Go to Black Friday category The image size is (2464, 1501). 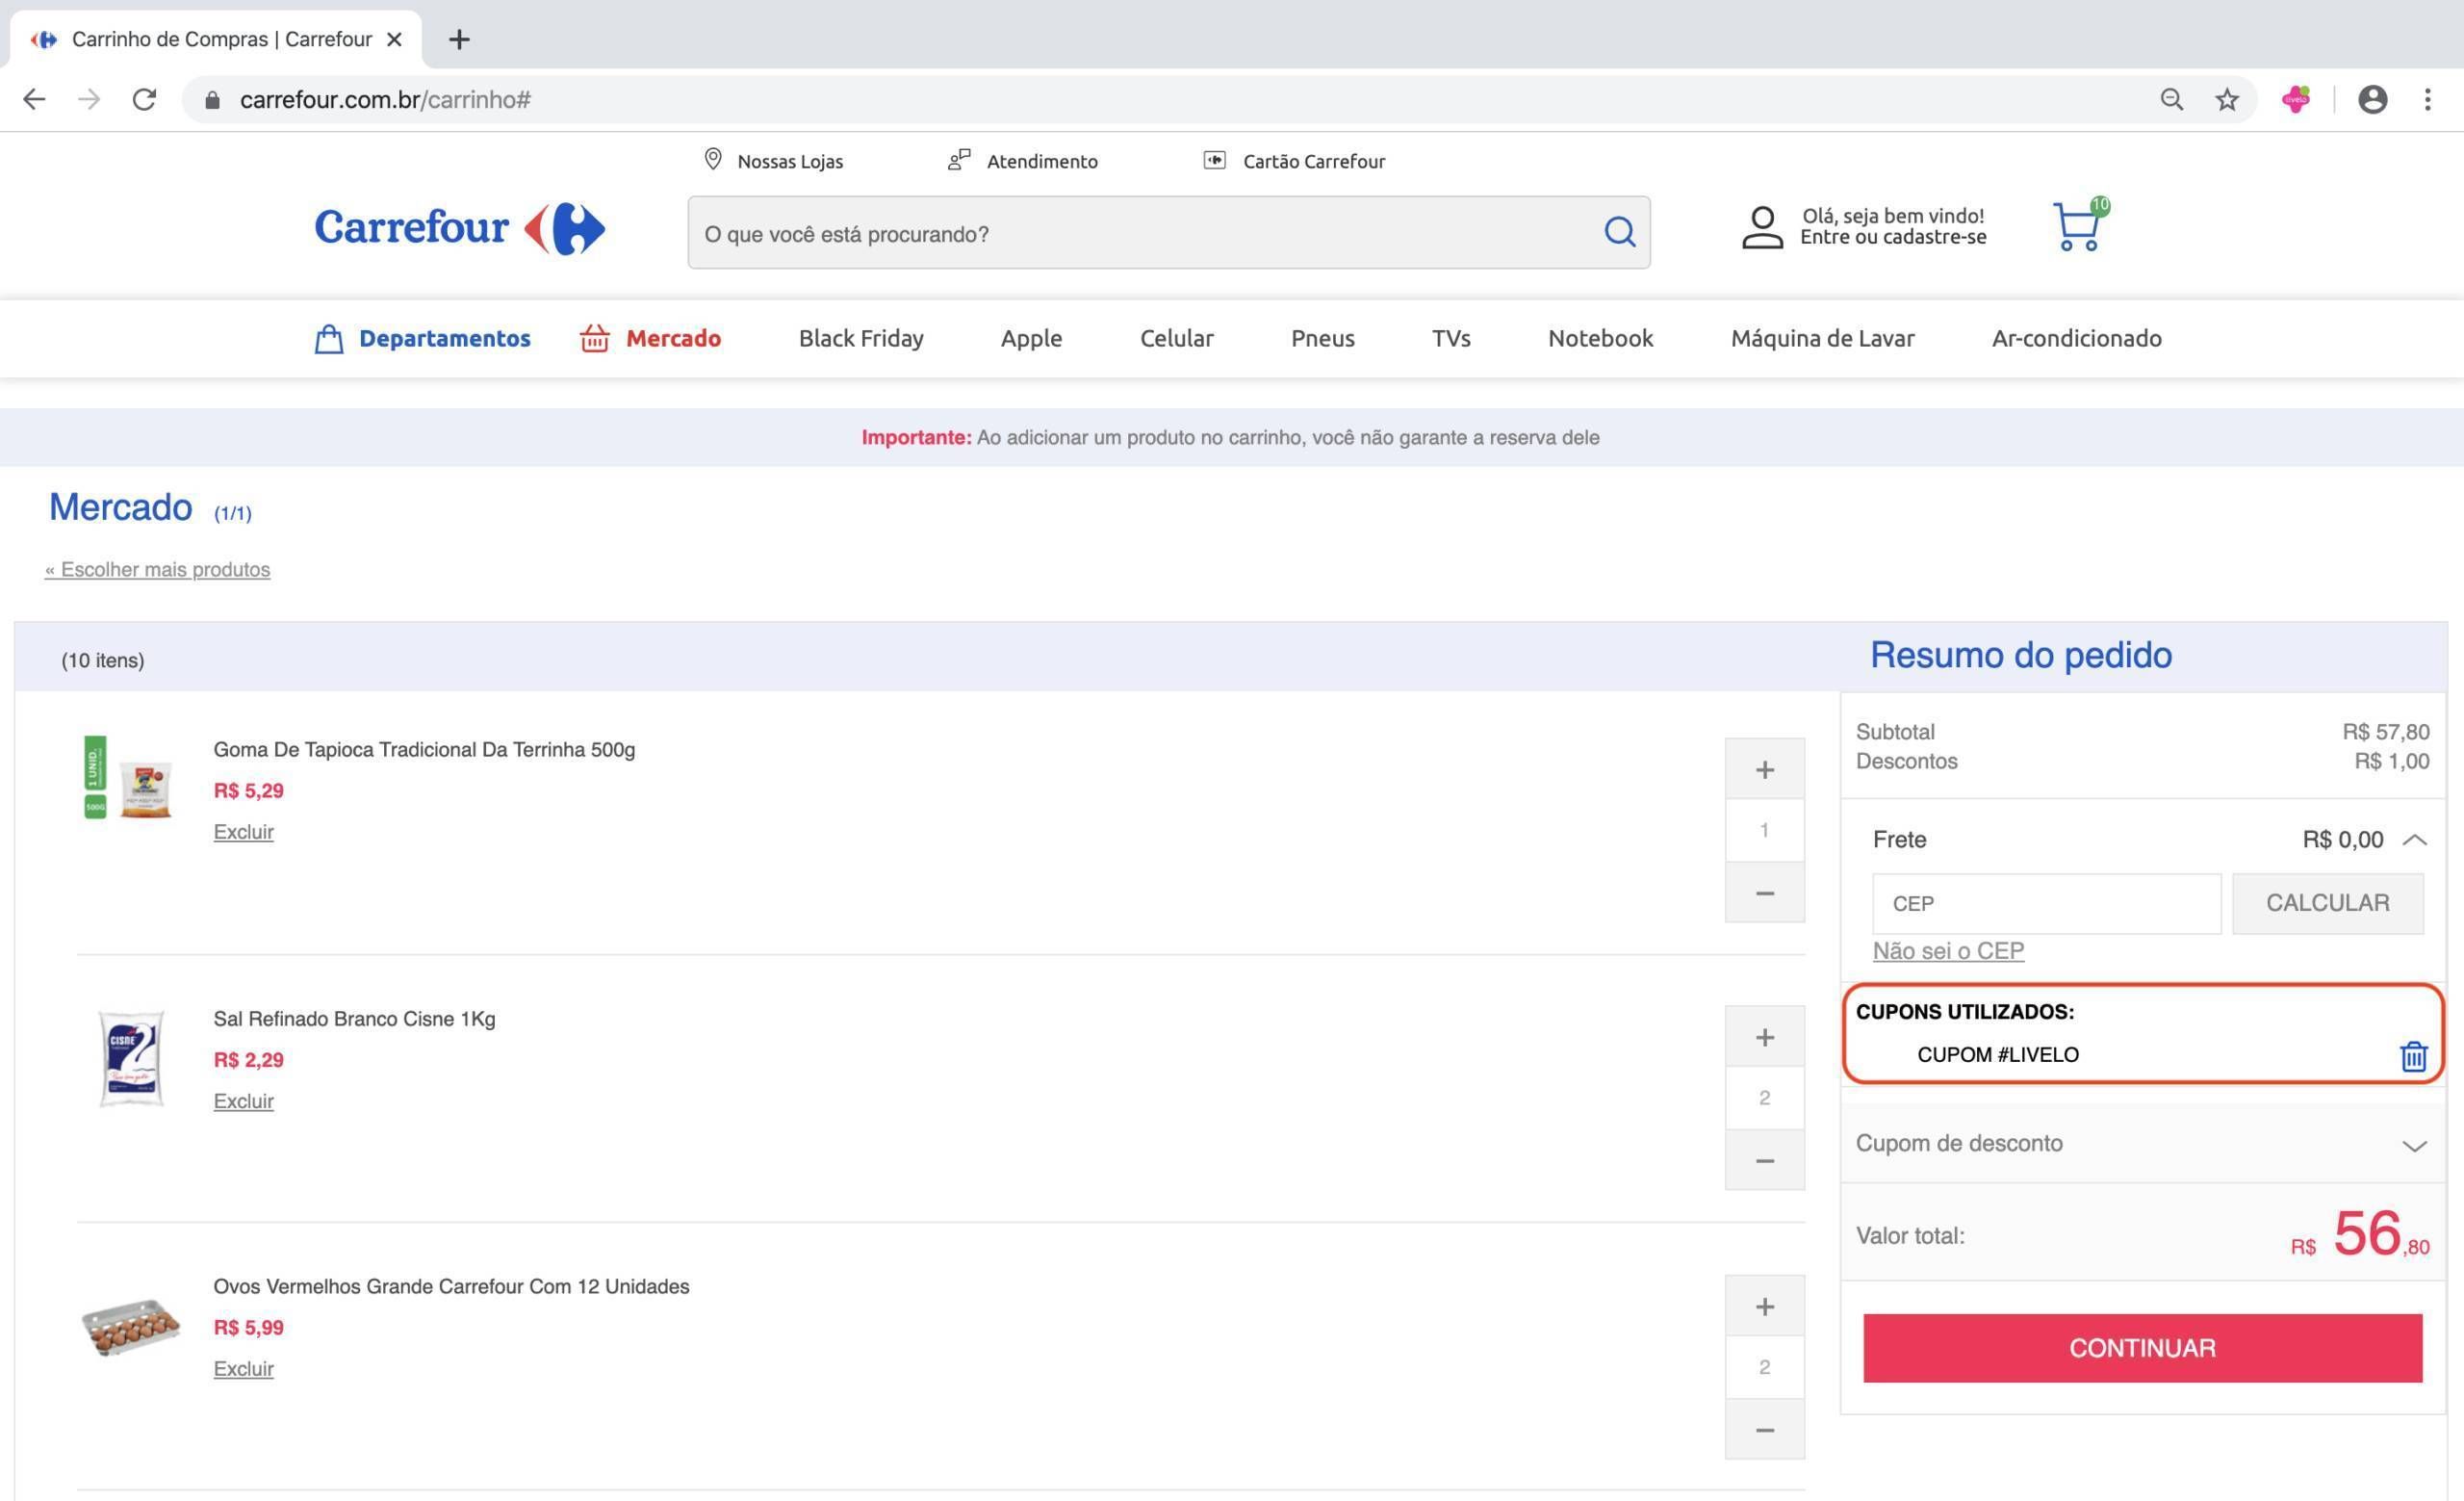(x=861, y=338)
